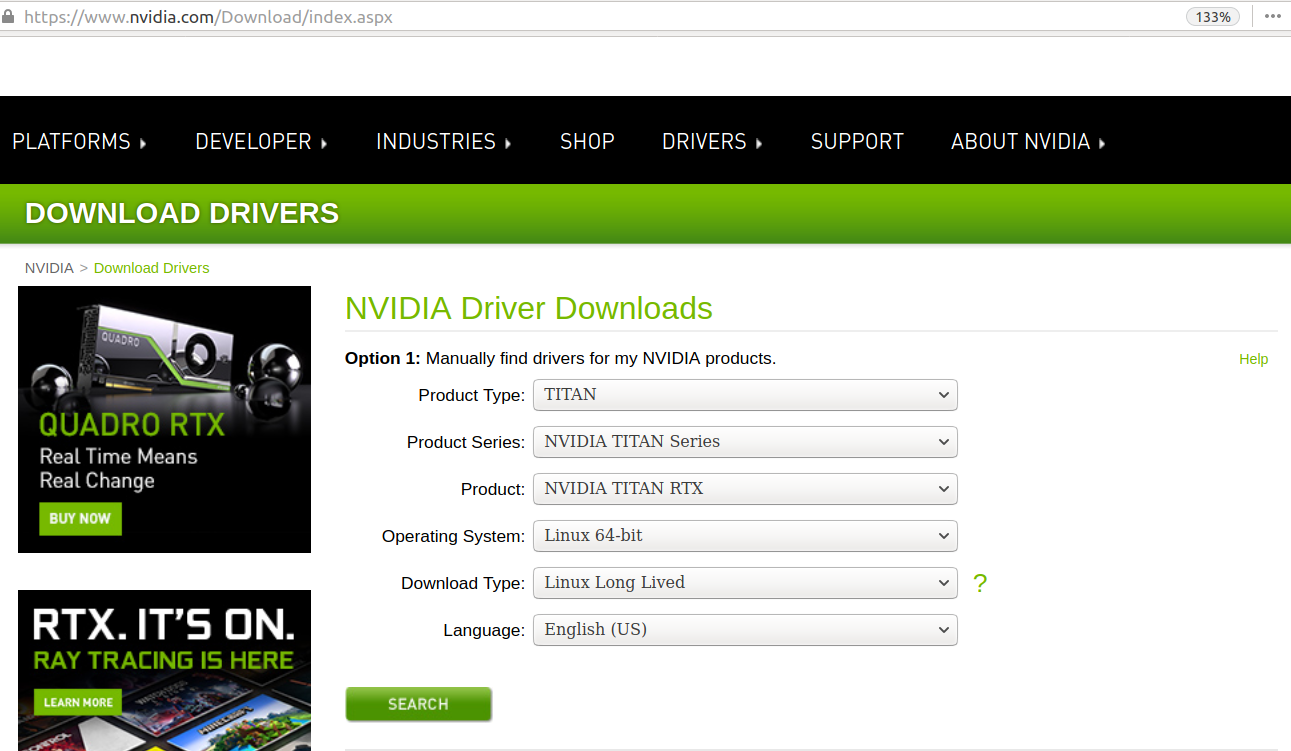
Task: Click the NVIDIA Driver Downloads heading
Action: (x=529, y=308)
